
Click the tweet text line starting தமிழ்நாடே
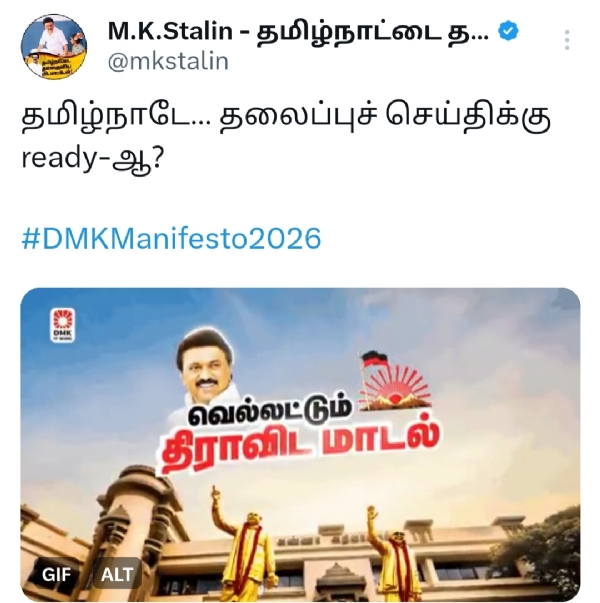click(x=286, y=117)
